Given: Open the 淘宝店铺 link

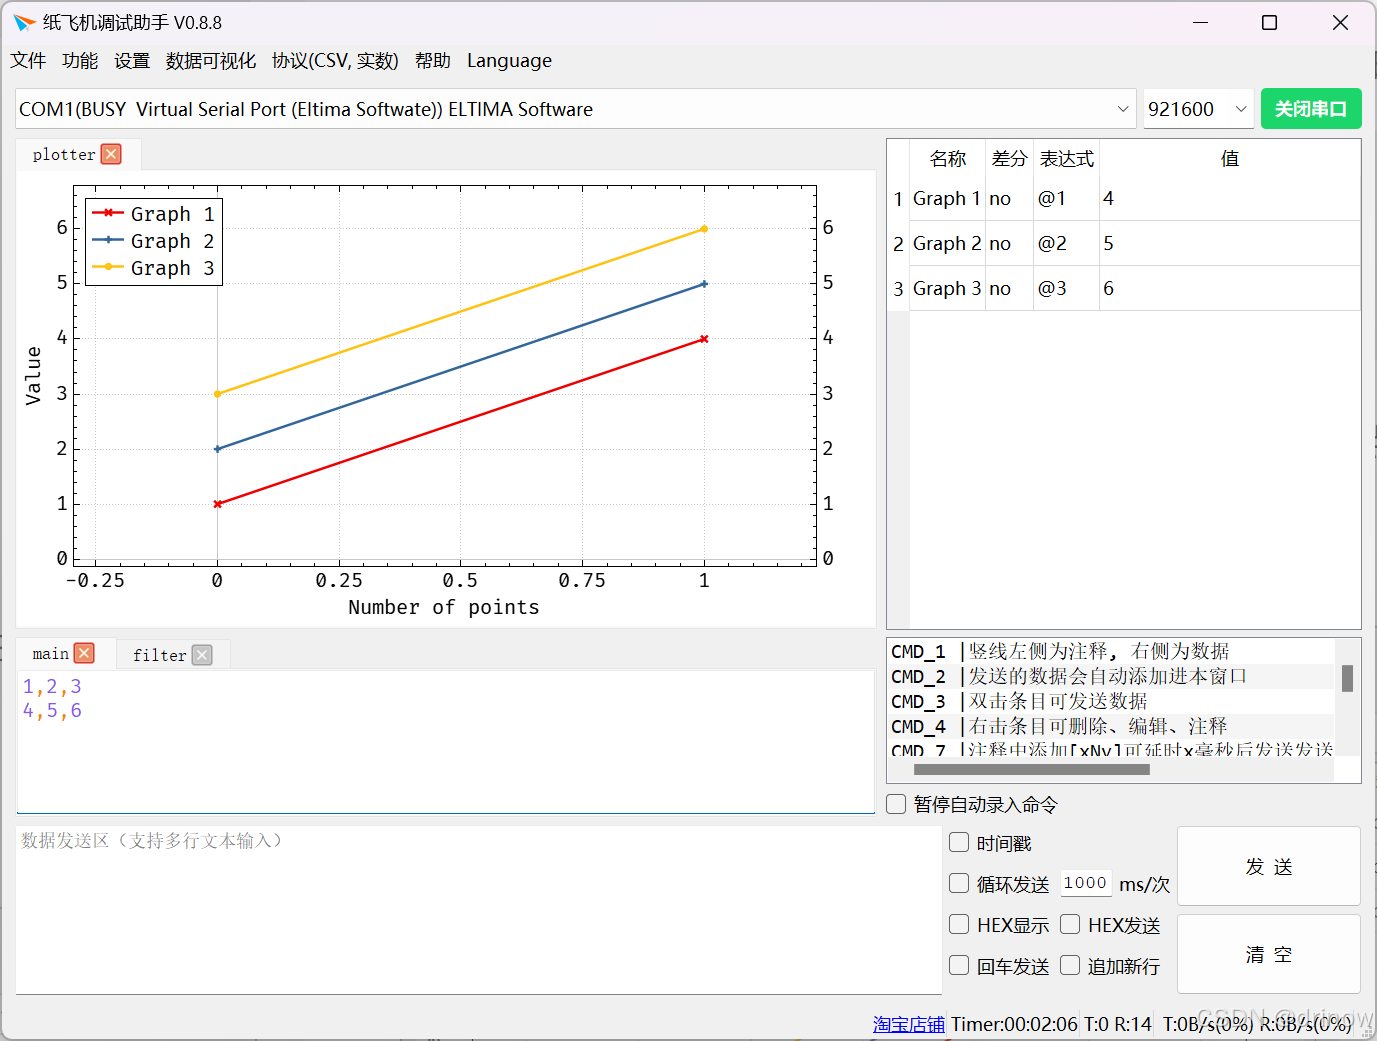Looking at the screenshot, I should 909,1024.
